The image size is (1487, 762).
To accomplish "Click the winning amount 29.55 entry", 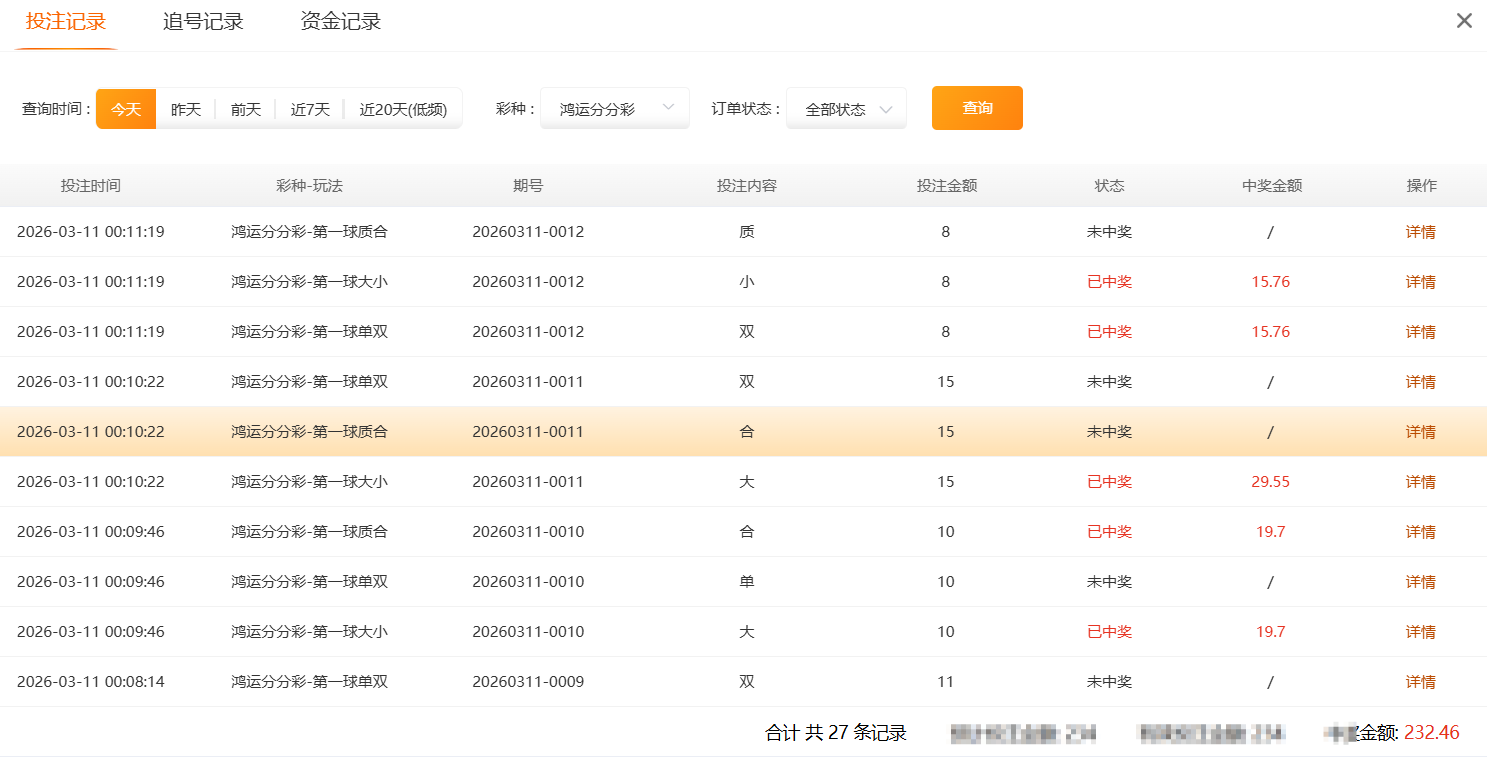I will click(x=1270, y=481).
